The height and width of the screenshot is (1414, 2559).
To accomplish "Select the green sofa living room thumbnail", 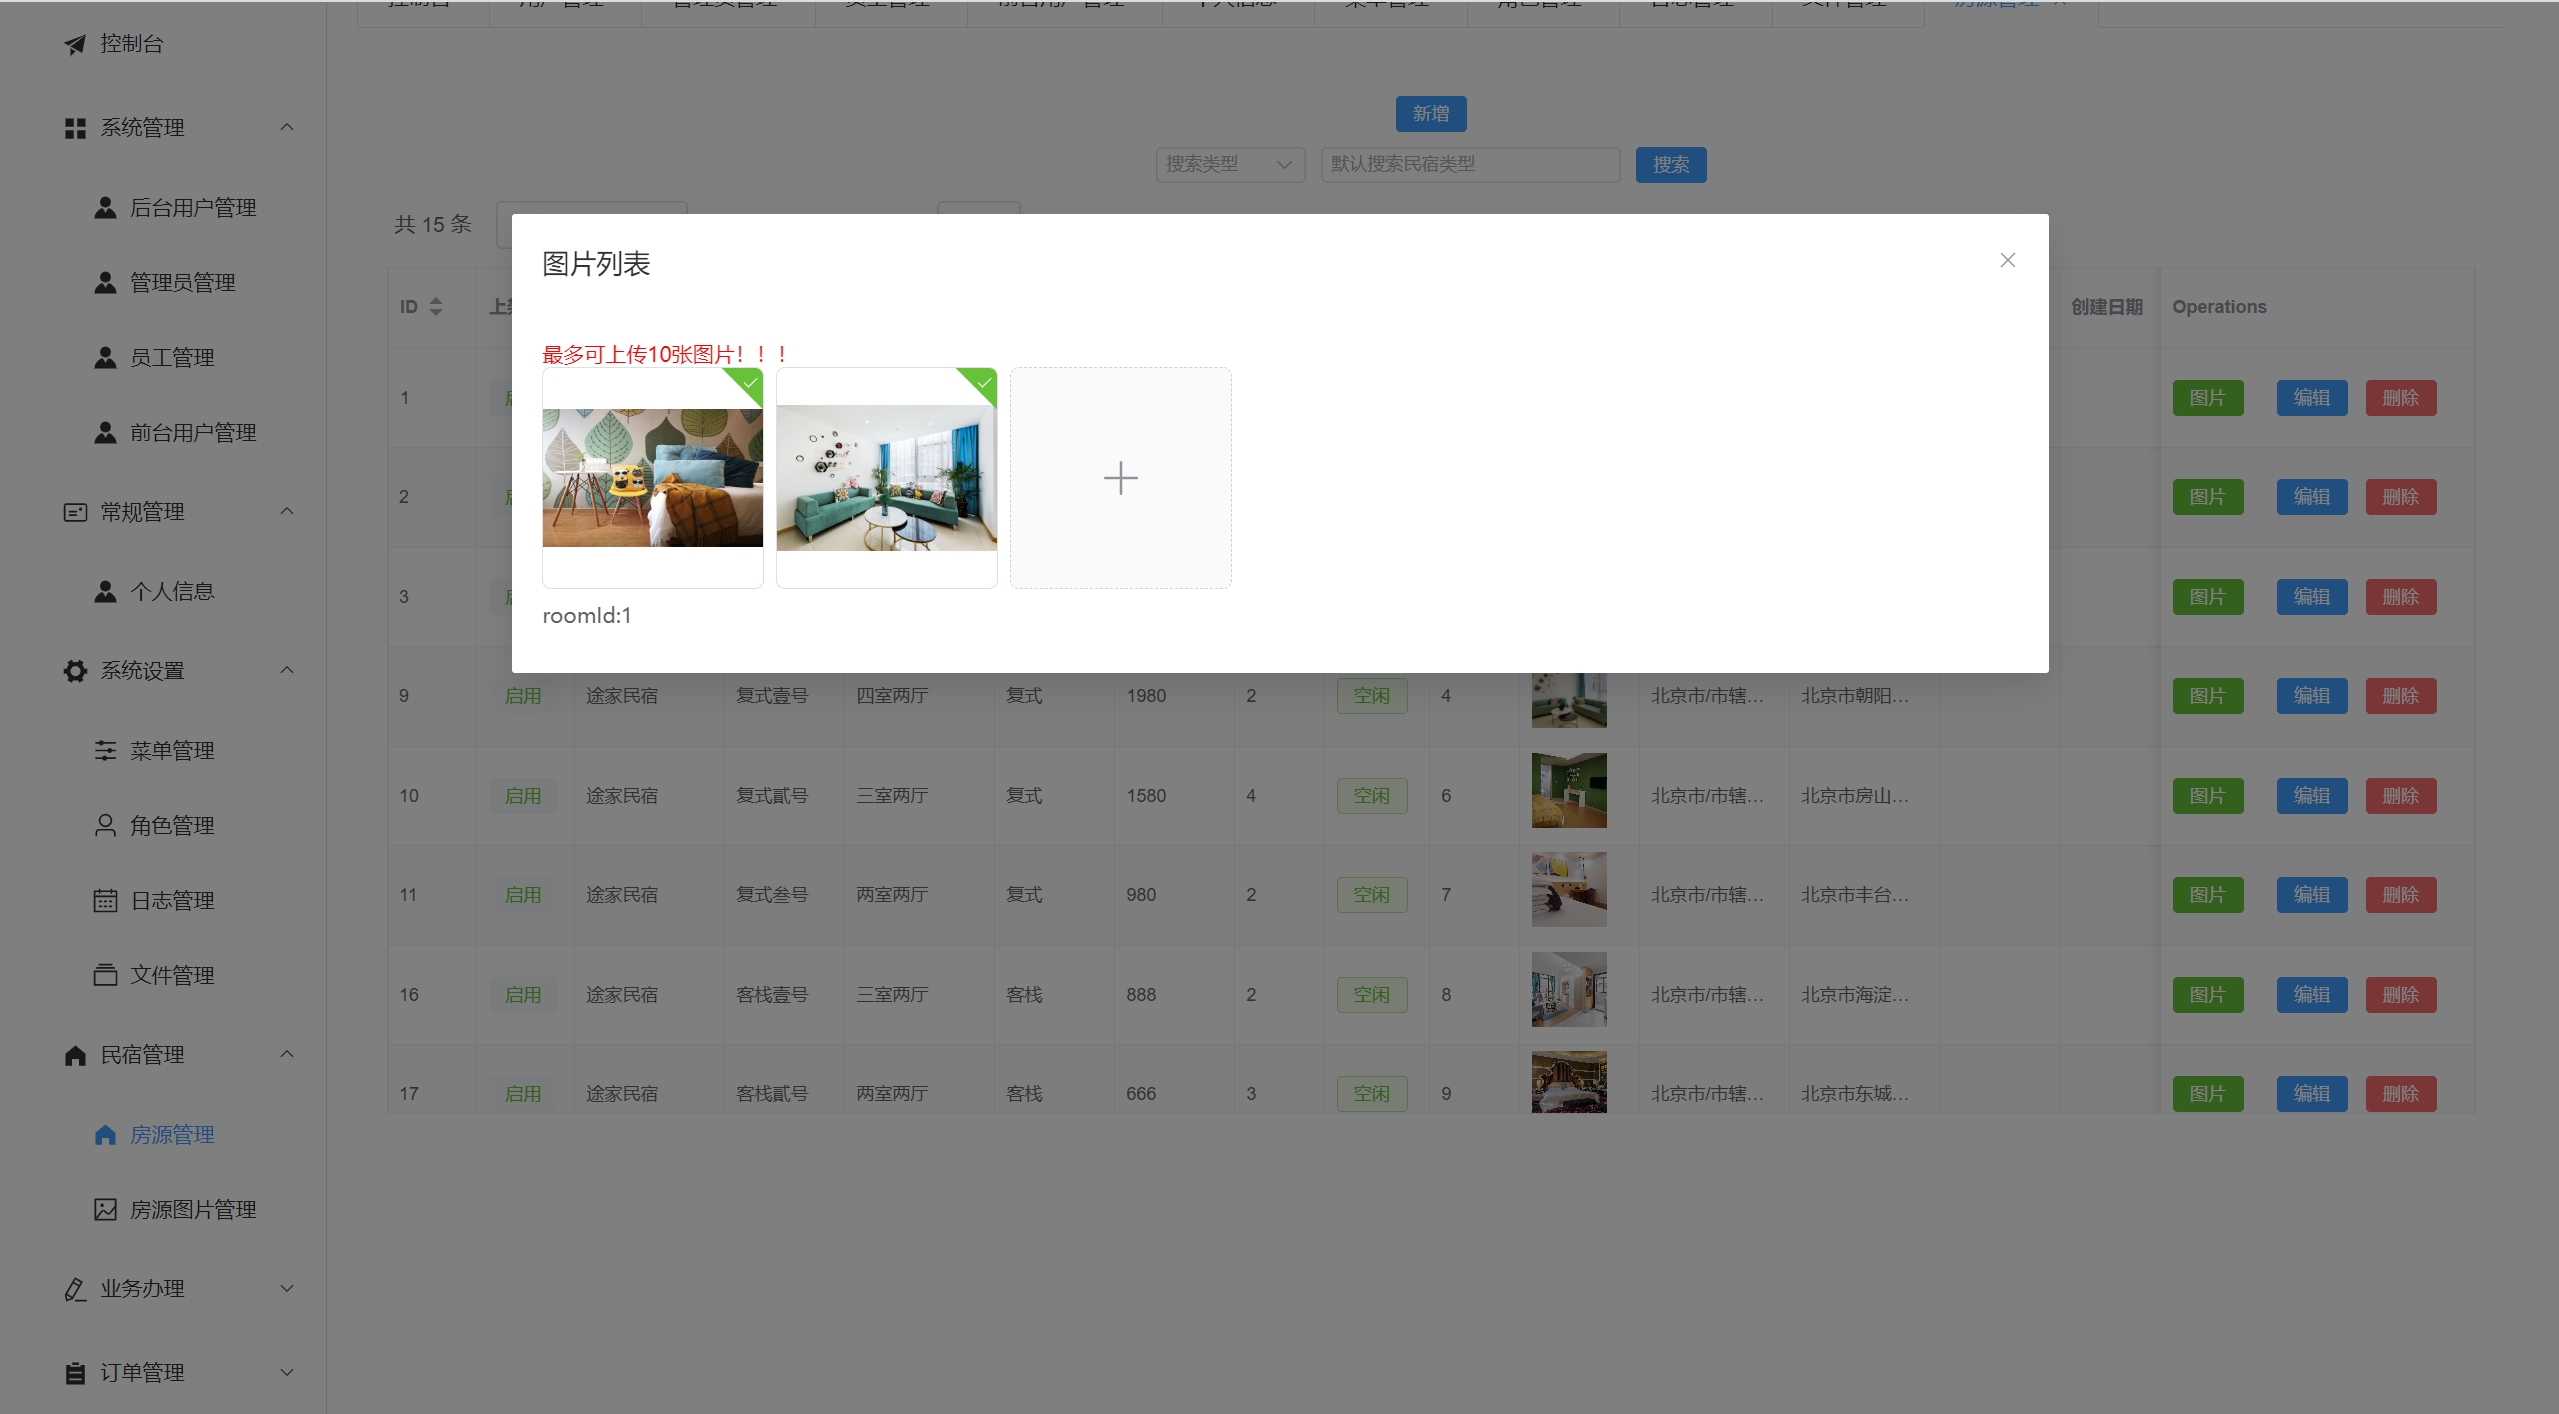I will [886, 478].
